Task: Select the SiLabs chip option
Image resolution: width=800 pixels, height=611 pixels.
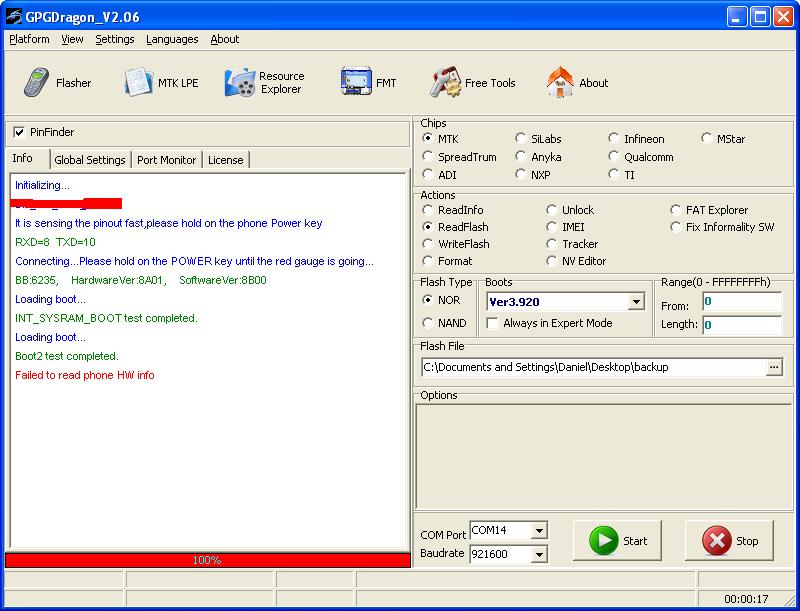Action: click(520, 139)
